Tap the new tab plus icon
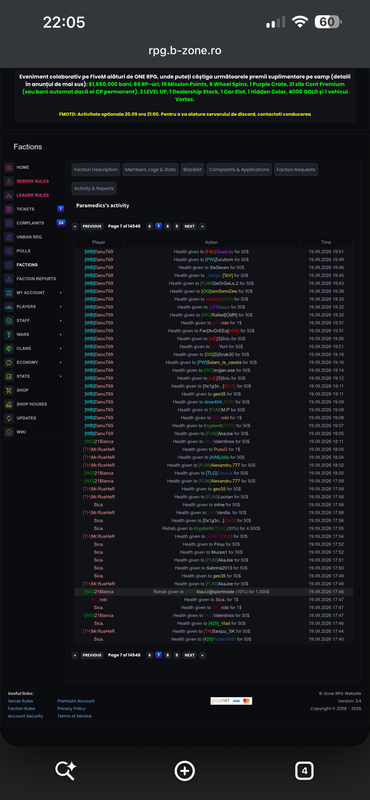 point(185,770)
